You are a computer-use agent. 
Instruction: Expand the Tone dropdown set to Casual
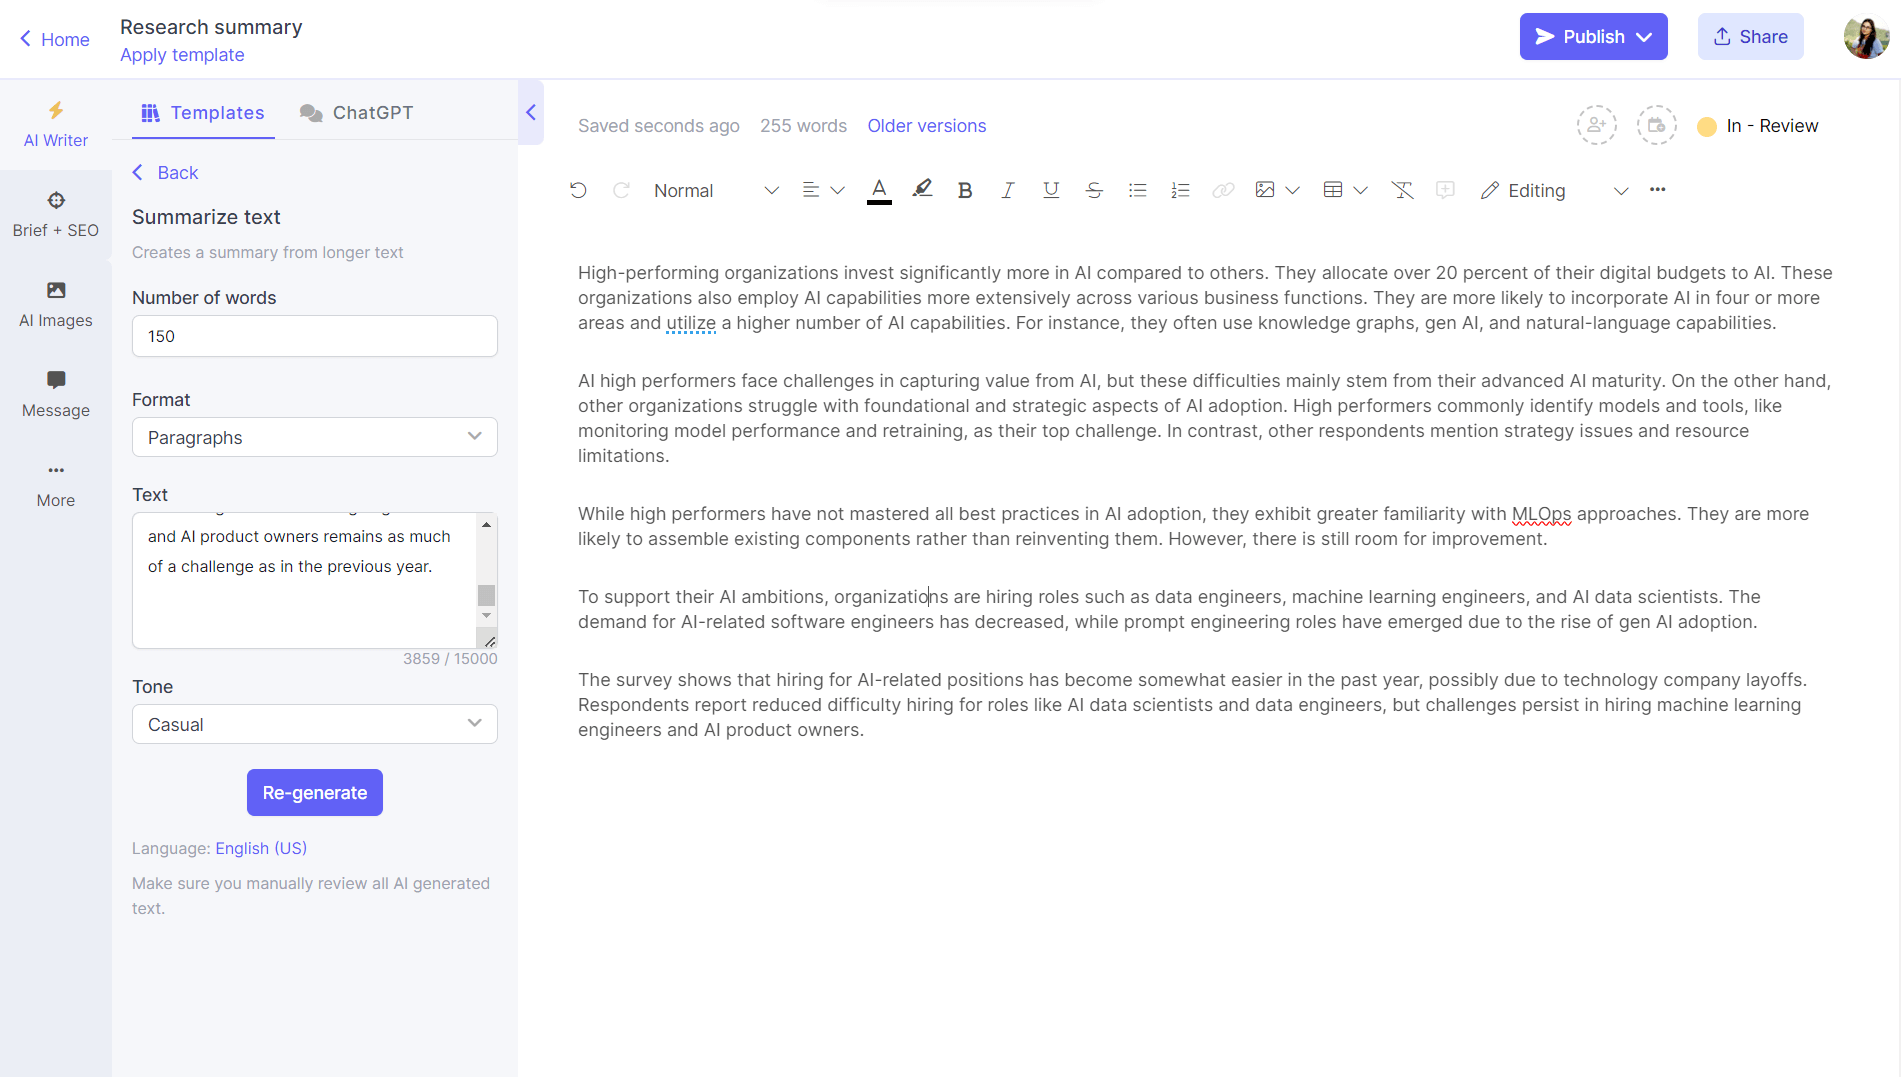(x=314, y=724)
